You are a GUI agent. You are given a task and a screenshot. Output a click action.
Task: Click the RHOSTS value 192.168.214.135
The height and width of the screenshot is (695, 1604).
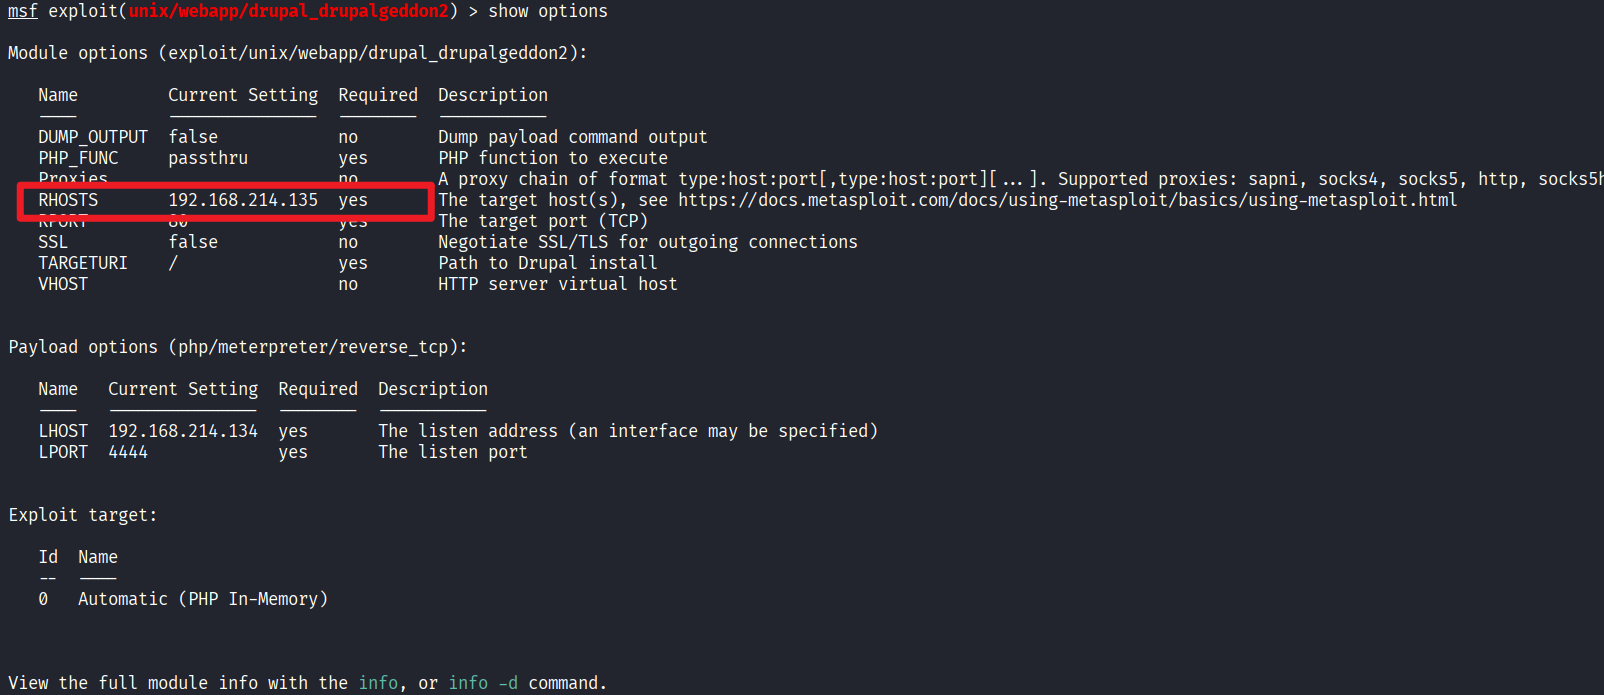[x=243, y=200]
